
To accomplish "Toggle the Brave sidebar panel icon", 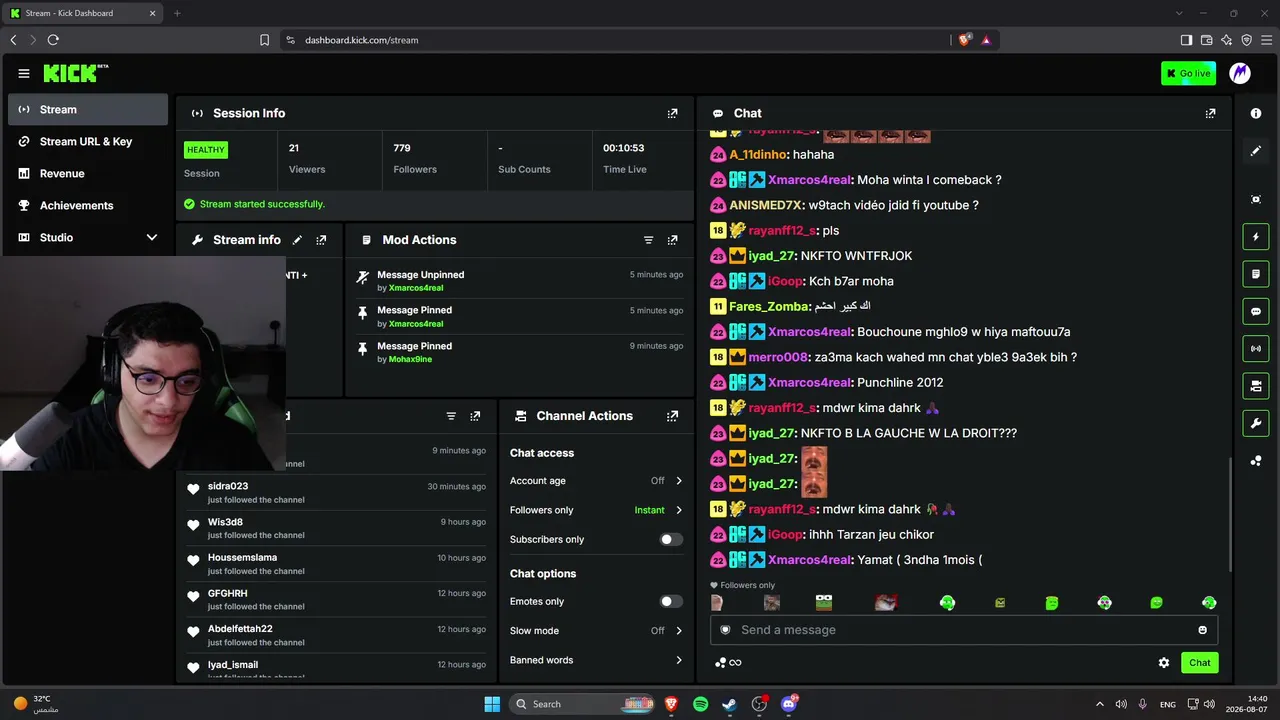I will pyautogui.click(x=1186, y=40).
